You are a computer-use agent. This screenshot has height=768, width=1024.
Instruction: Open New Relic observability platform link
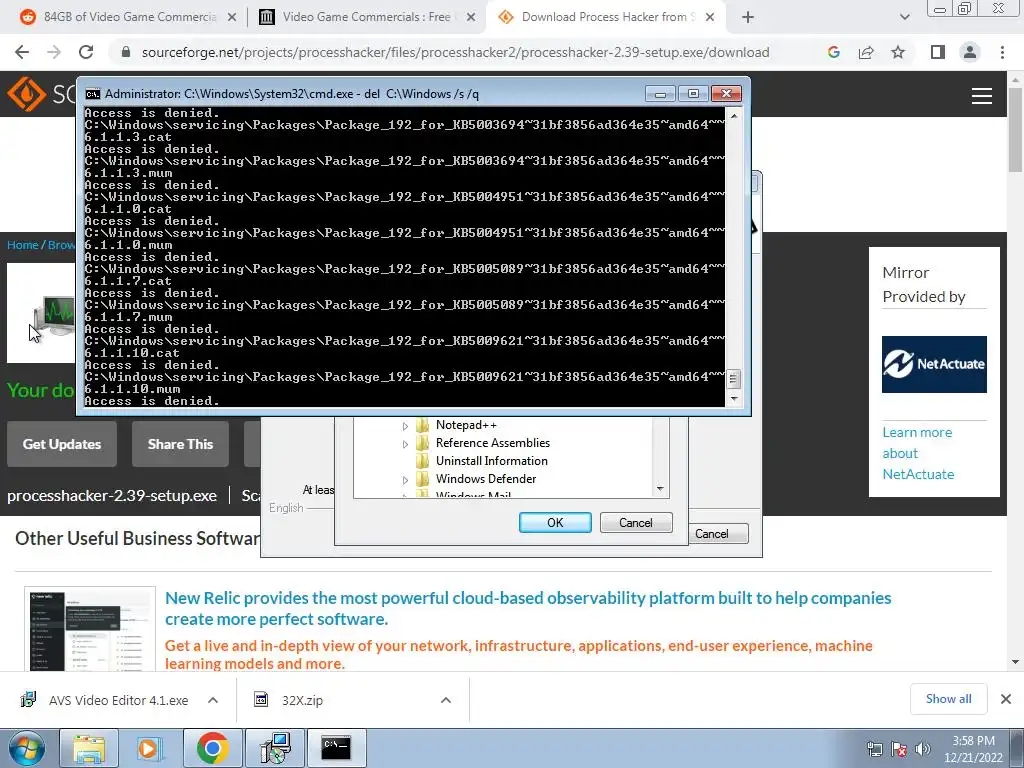[528, 608]
